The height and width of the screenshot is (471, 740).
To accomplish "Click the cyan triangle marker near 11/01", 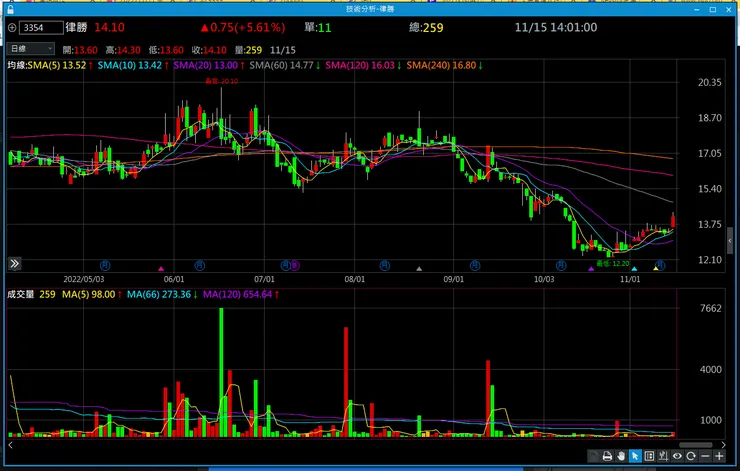I will pos(634,269).
